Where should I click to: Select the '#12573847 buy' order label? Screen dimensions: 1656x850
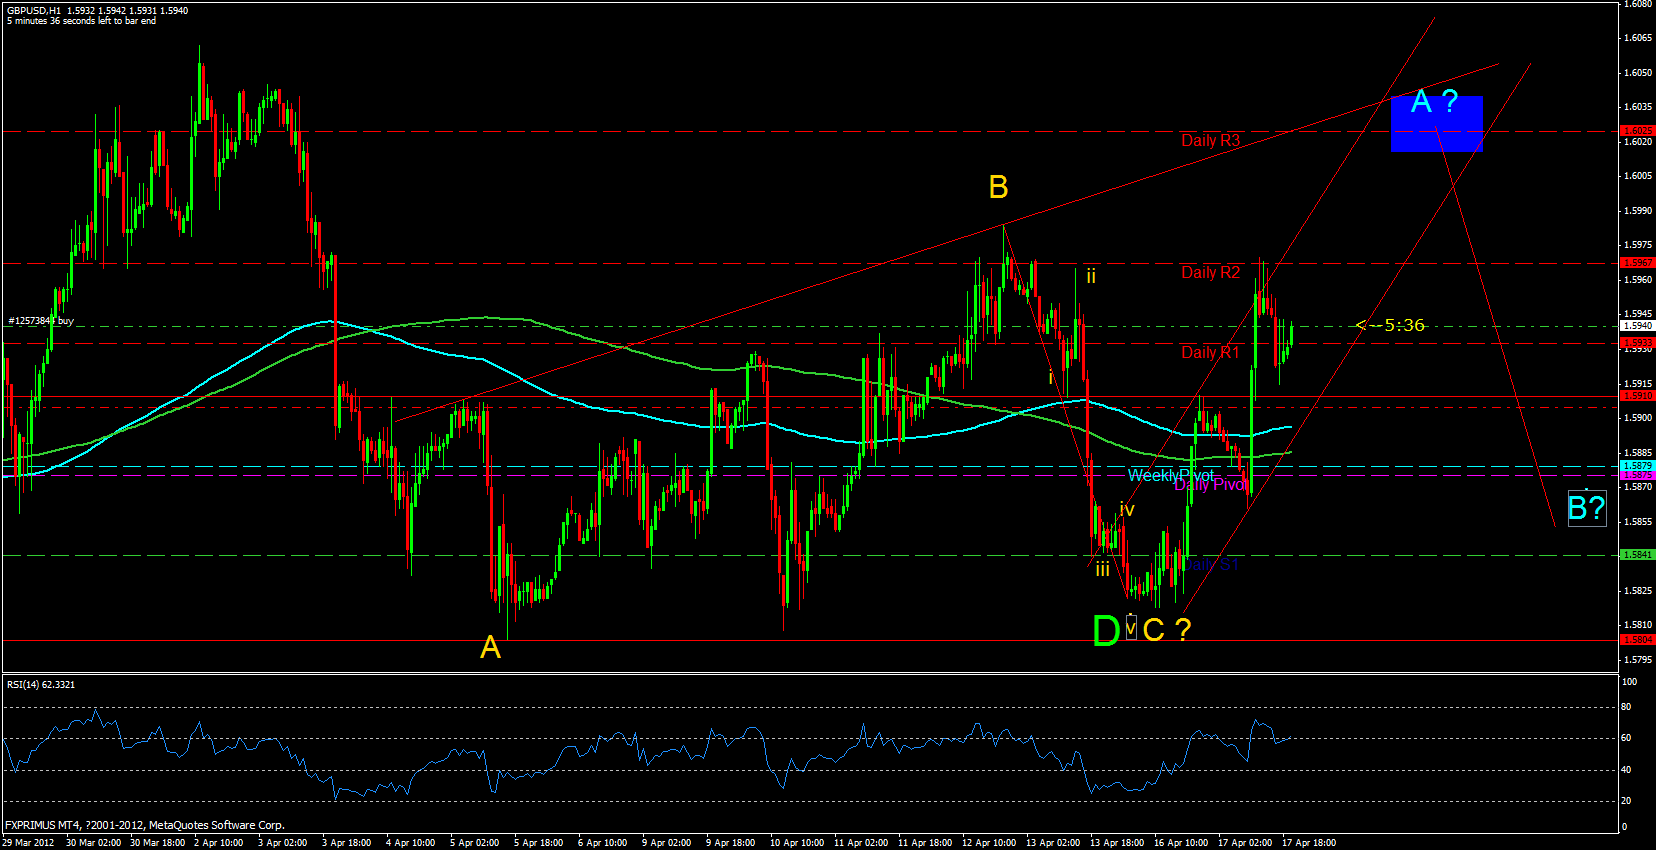pos(41,321)
